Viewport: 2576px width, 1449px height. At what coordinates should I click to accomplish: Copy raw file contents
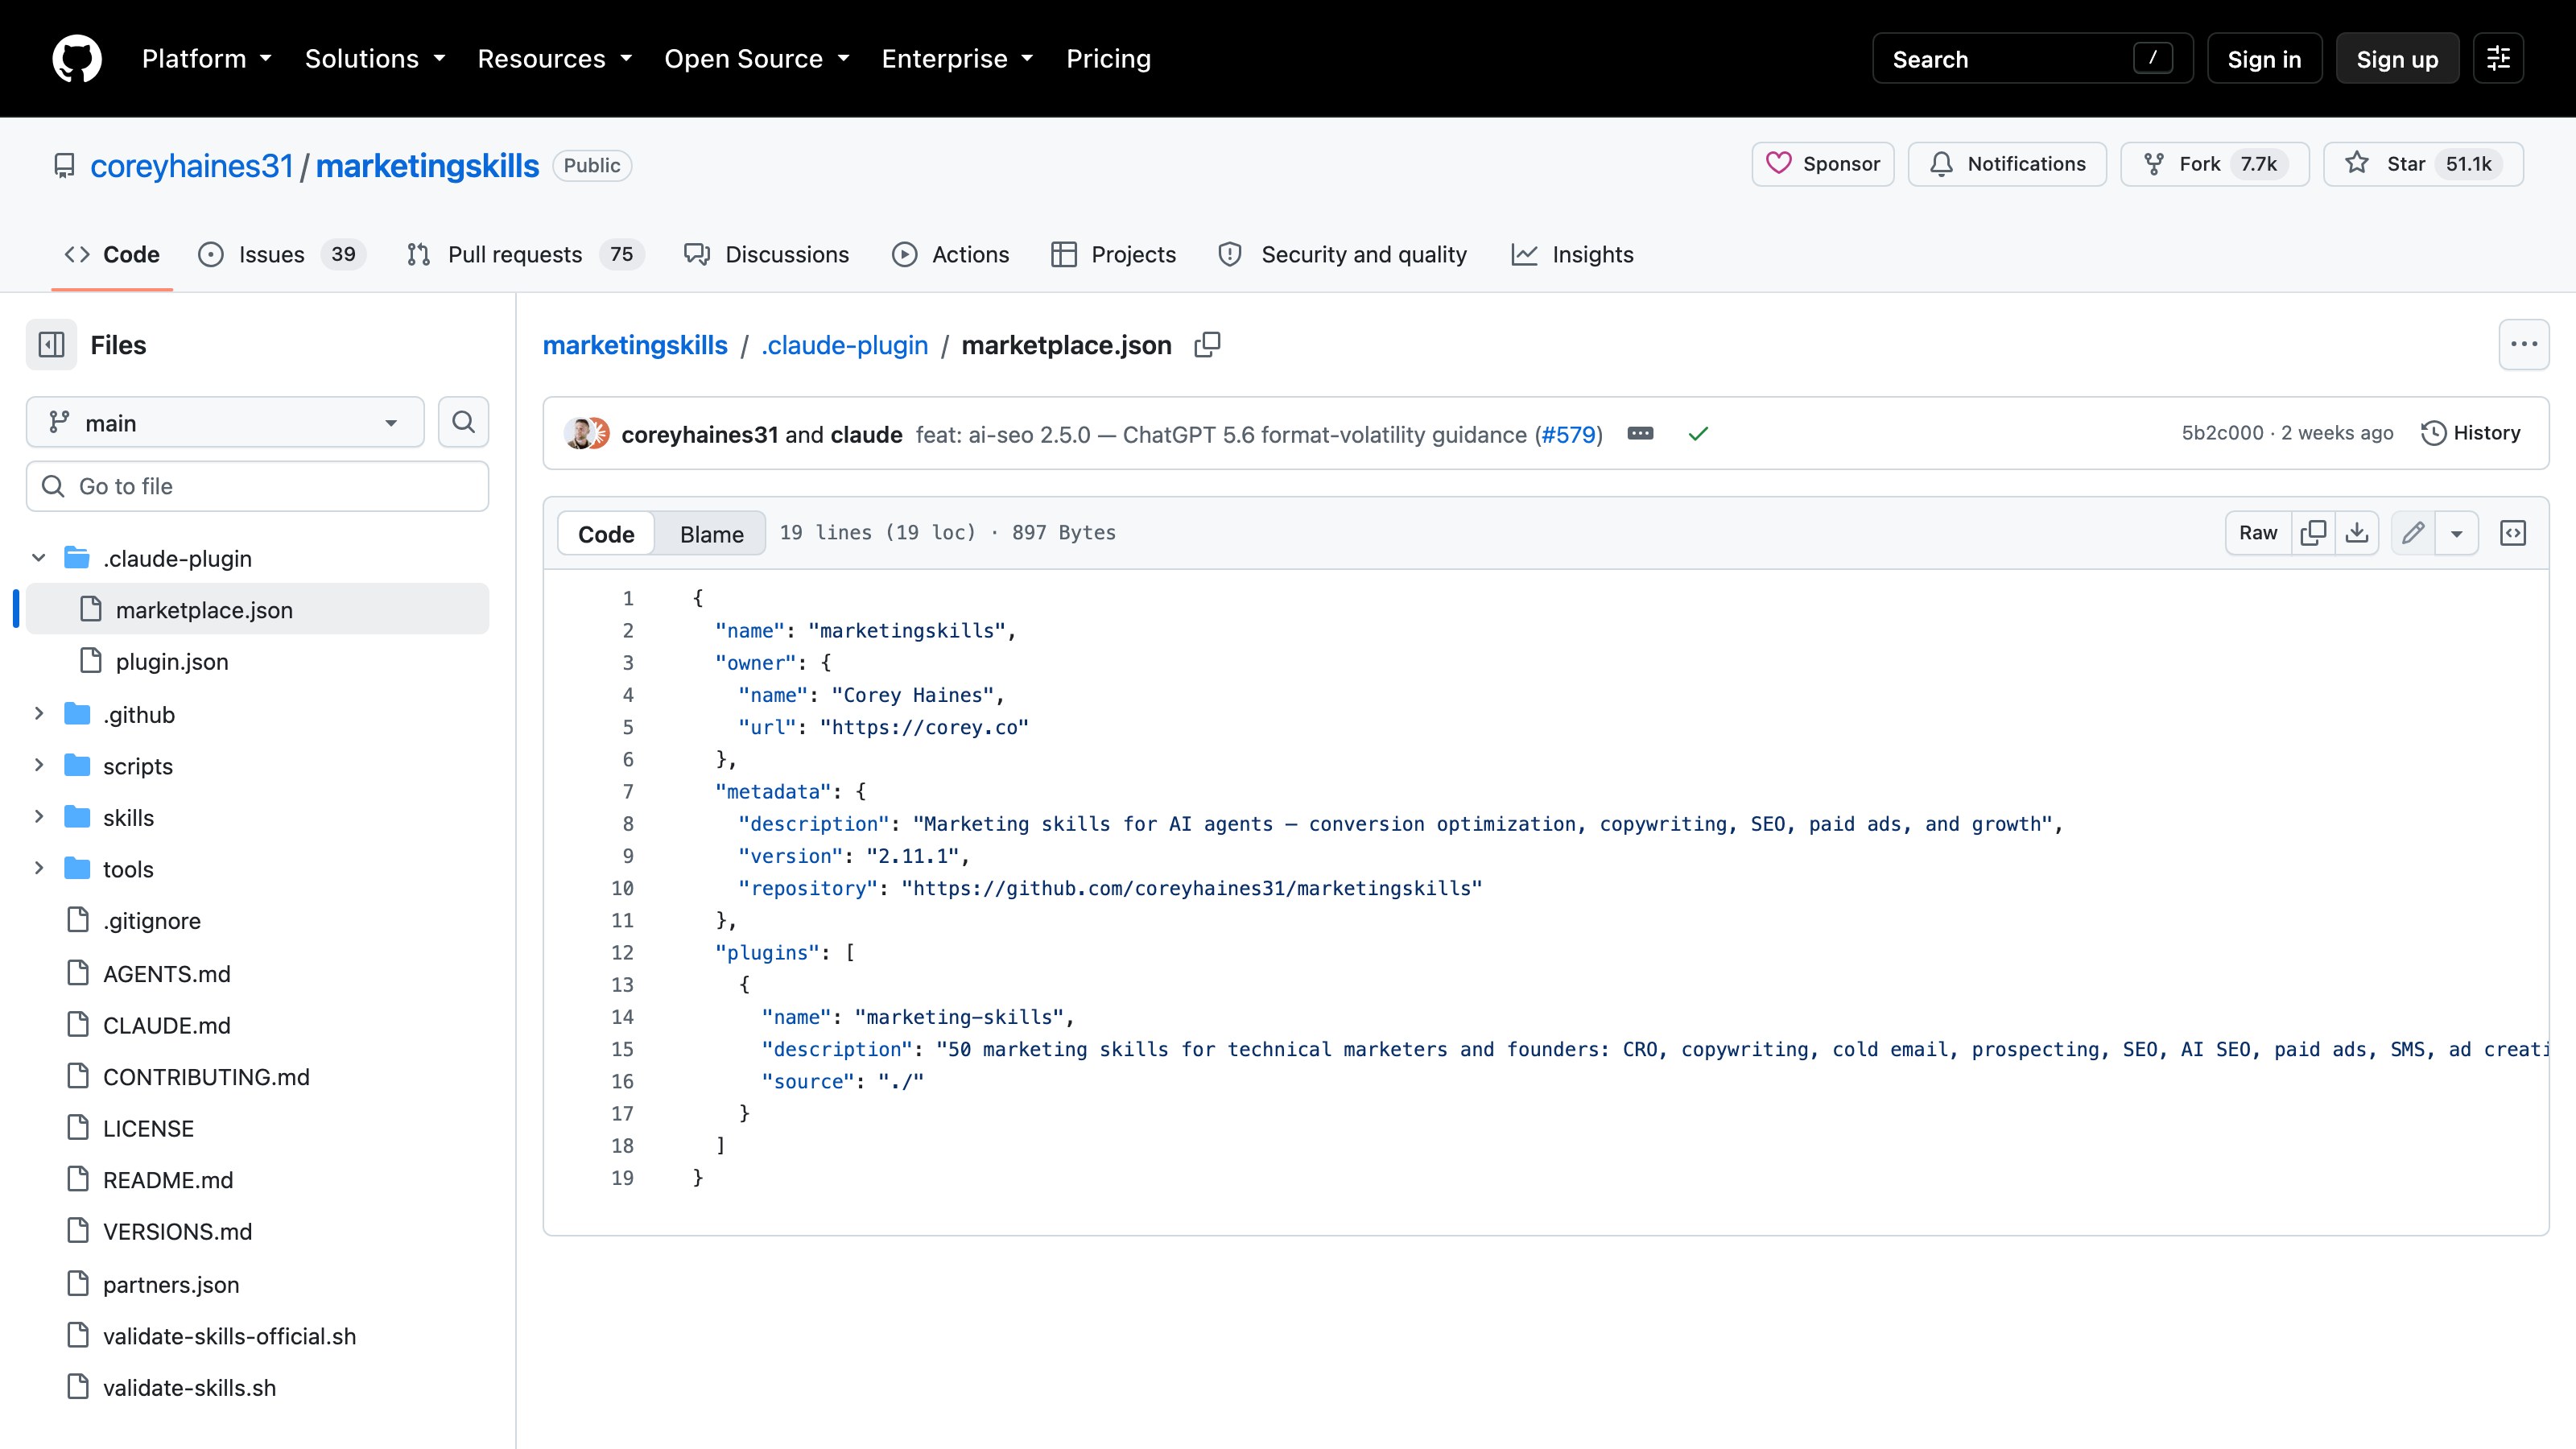(2313, 533)
